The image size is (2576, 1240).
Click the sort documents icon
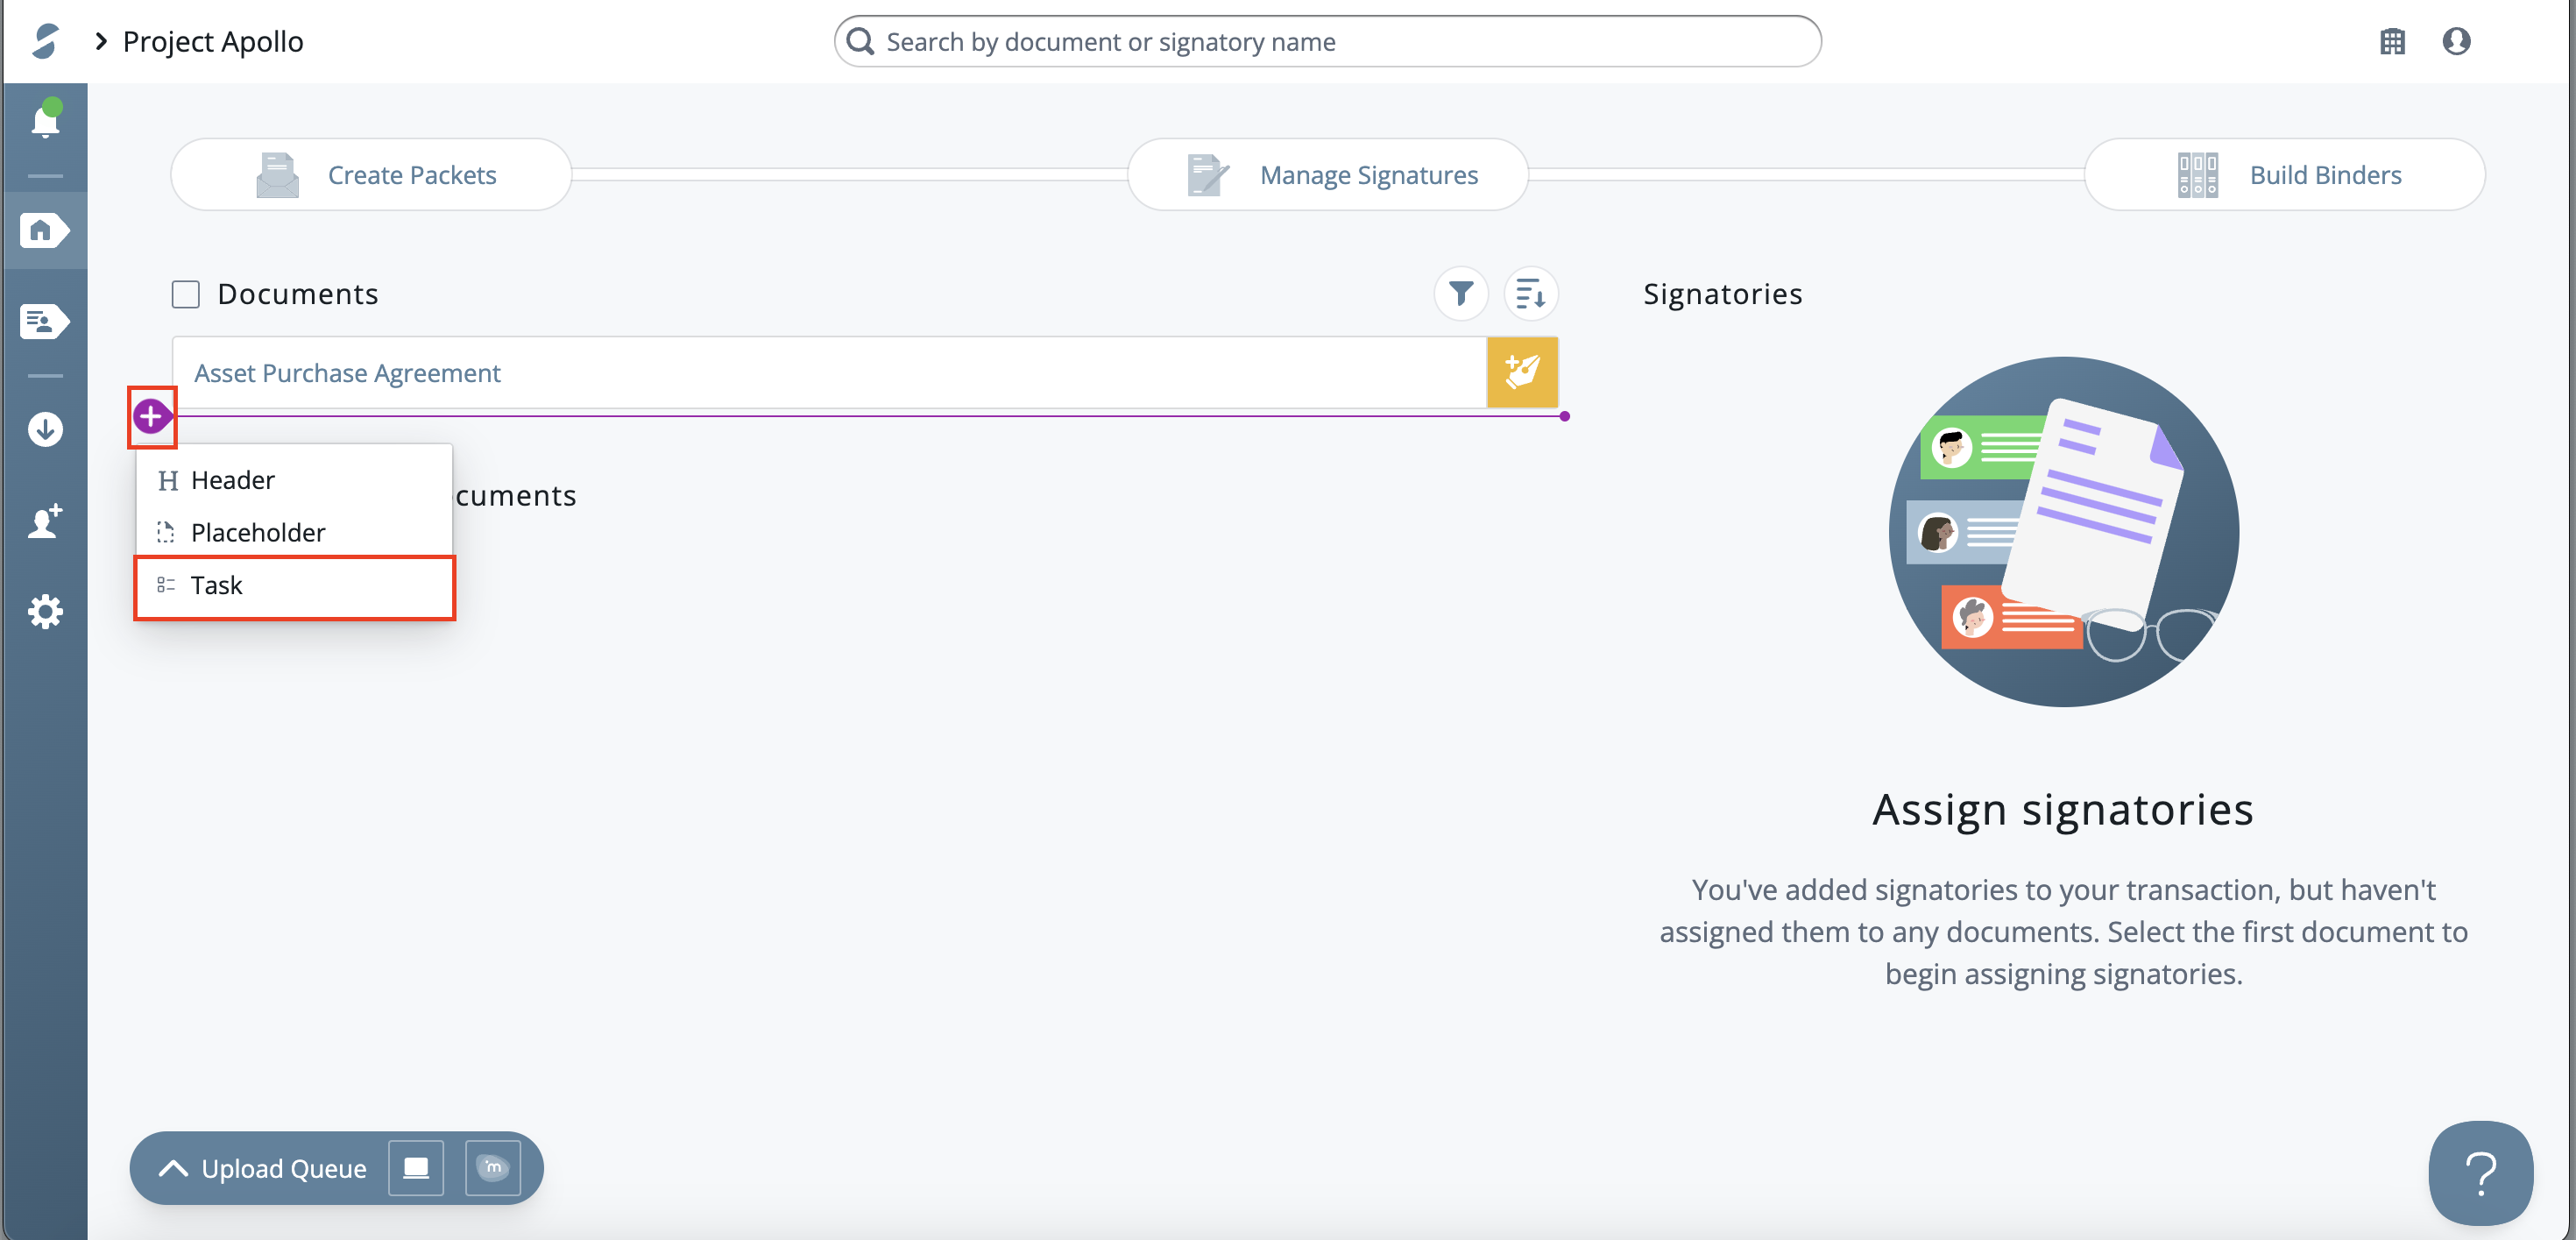pos(1530,294)
